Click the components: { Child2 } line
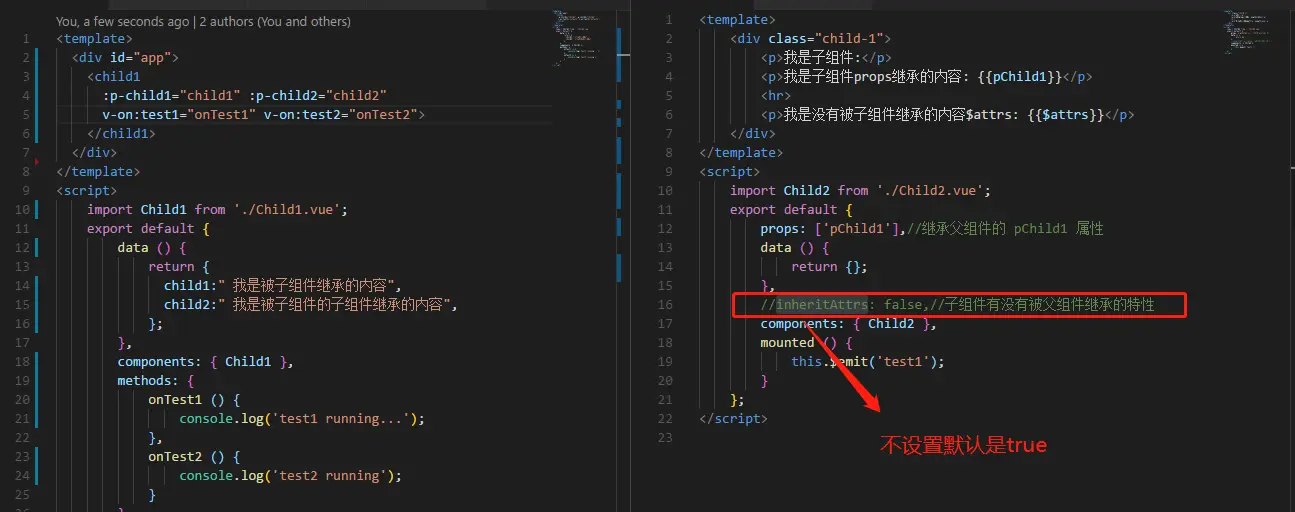 click(849, 324)
